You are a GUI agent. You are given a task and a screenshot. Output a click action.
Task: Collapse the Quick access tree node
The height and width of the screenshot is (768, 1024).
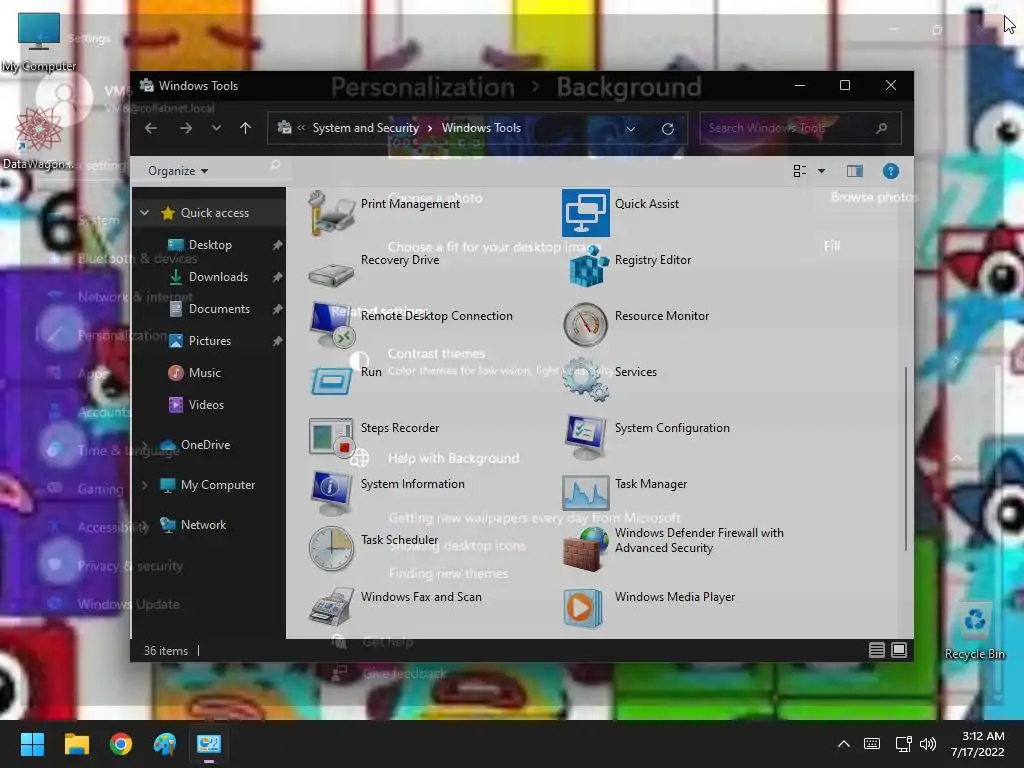[x=144, y=212]
